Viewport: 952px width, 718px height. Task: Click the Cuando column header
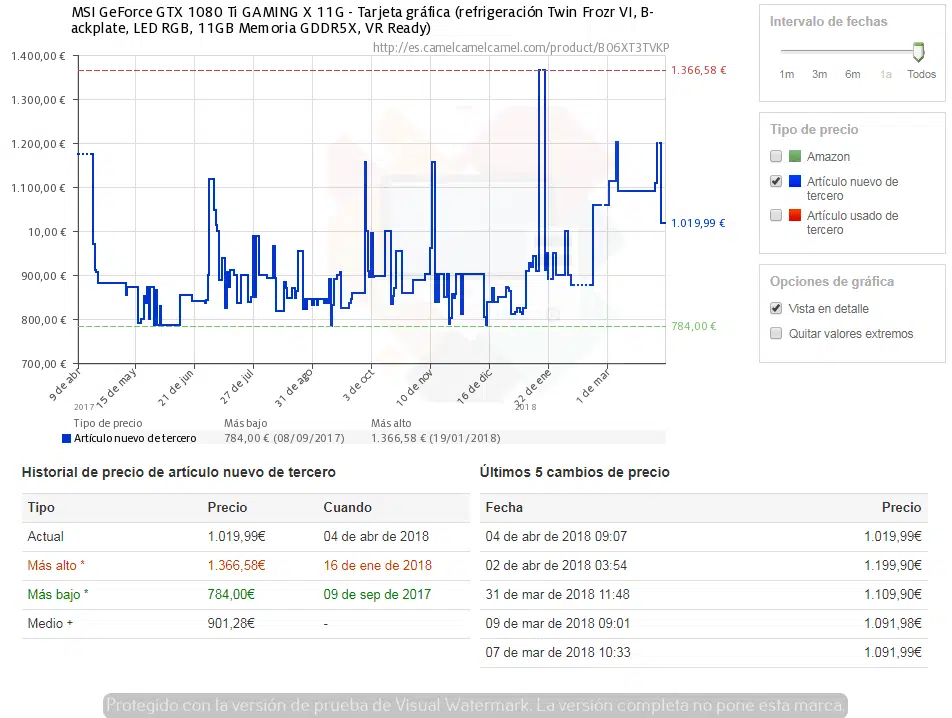pos(347,507)
